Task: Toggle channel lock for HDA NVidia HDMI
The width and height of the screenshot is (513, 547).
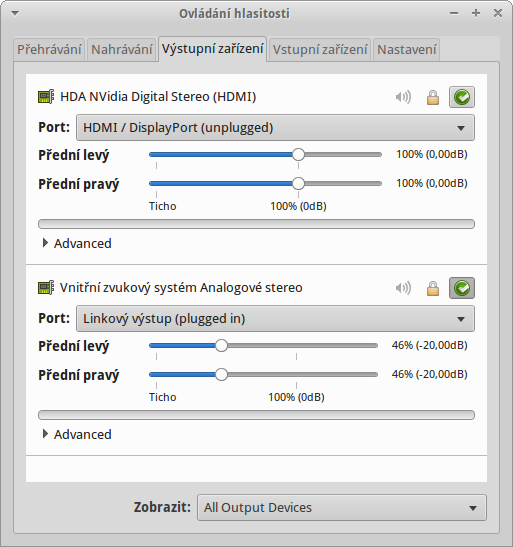Action: [x=433, y=97]
